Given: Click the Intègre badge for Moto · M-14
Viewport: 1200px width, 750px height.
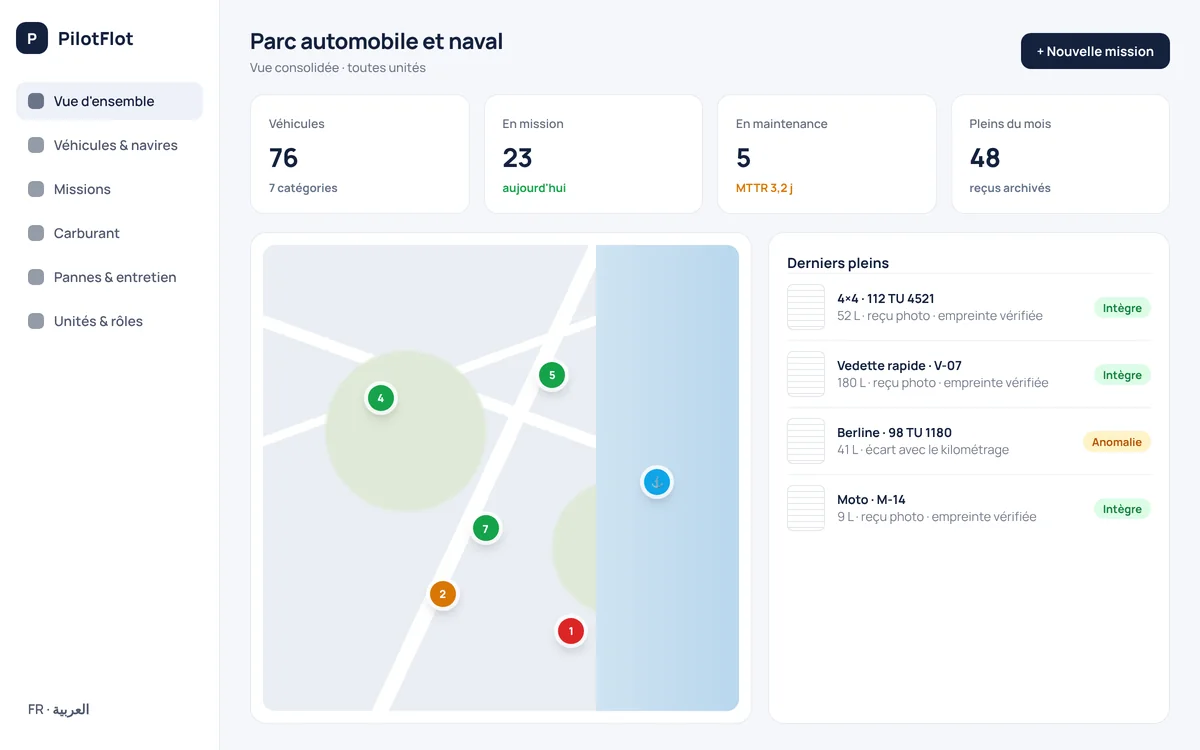Looking at the screenshot, I should click(1122, 509).
